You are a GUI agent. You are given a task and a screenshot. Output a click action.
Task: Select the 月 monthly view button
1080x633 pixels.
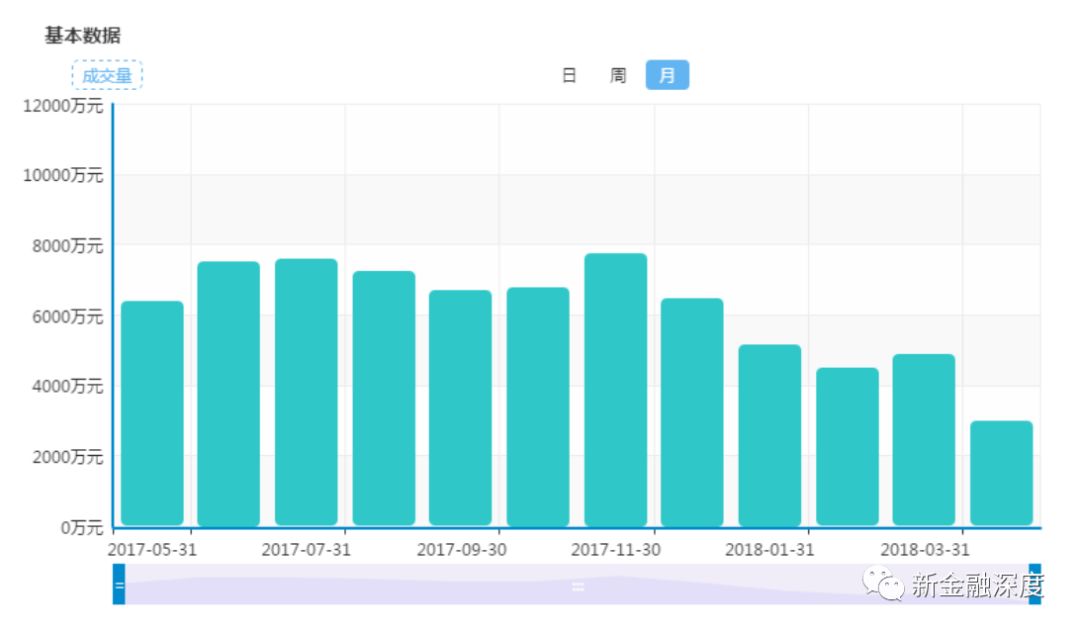point(667,75)
